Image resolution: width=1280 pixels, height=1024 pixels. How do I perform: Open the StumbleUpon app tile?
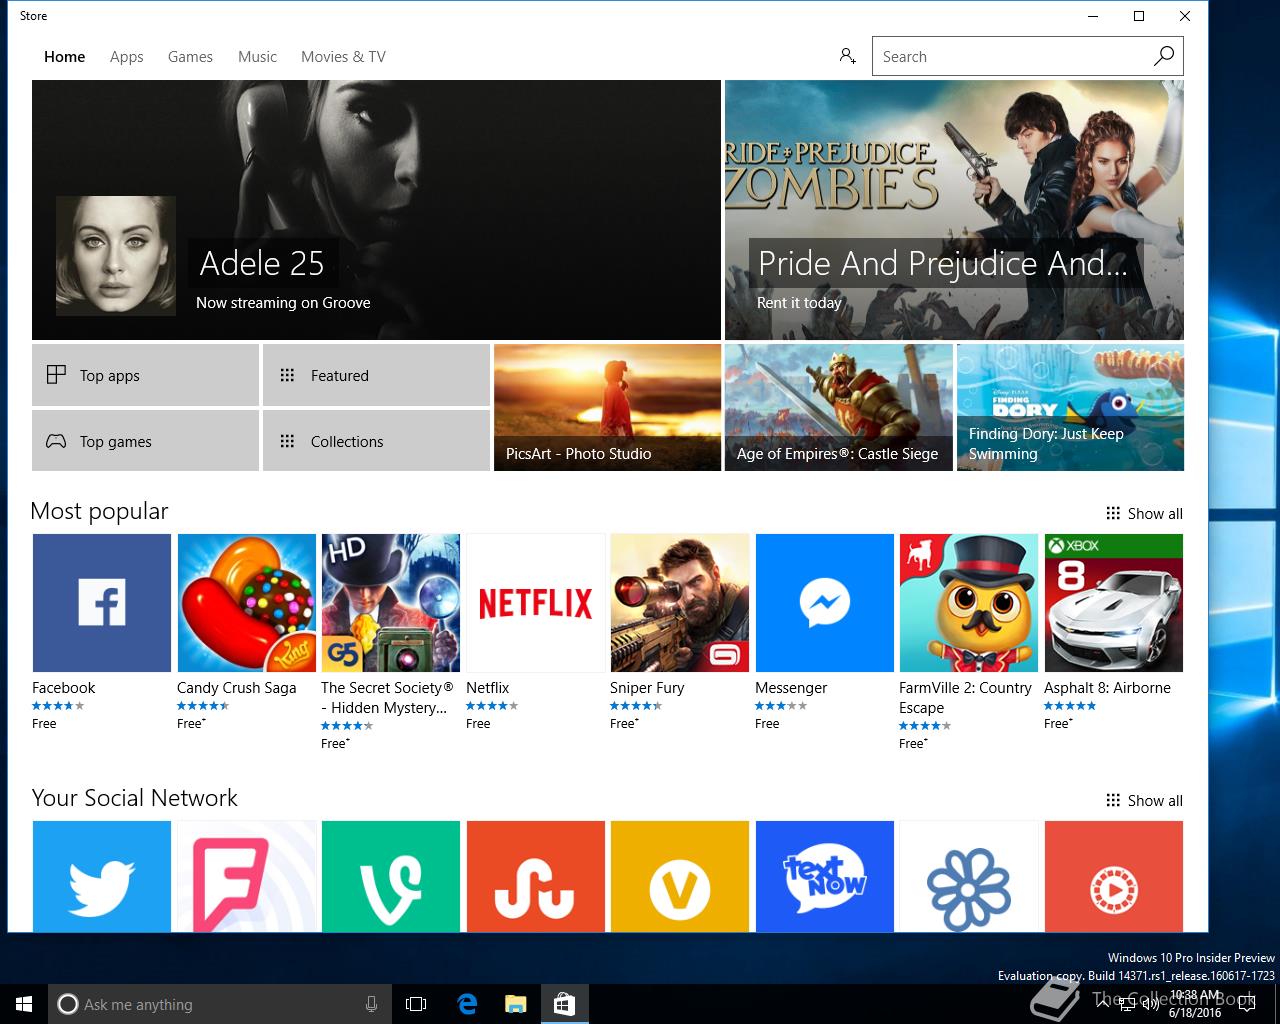tap(536, 877)
